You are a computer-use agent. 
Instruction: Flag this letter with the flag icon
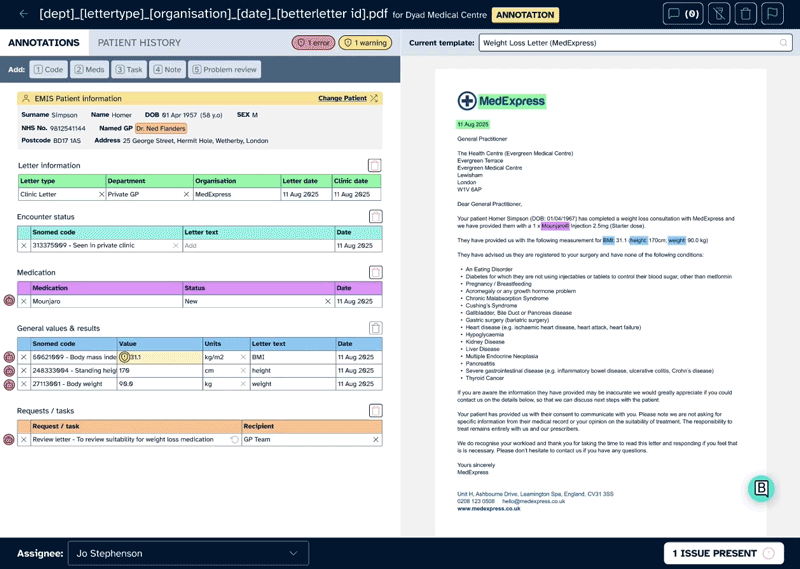[x=772, y=14]
